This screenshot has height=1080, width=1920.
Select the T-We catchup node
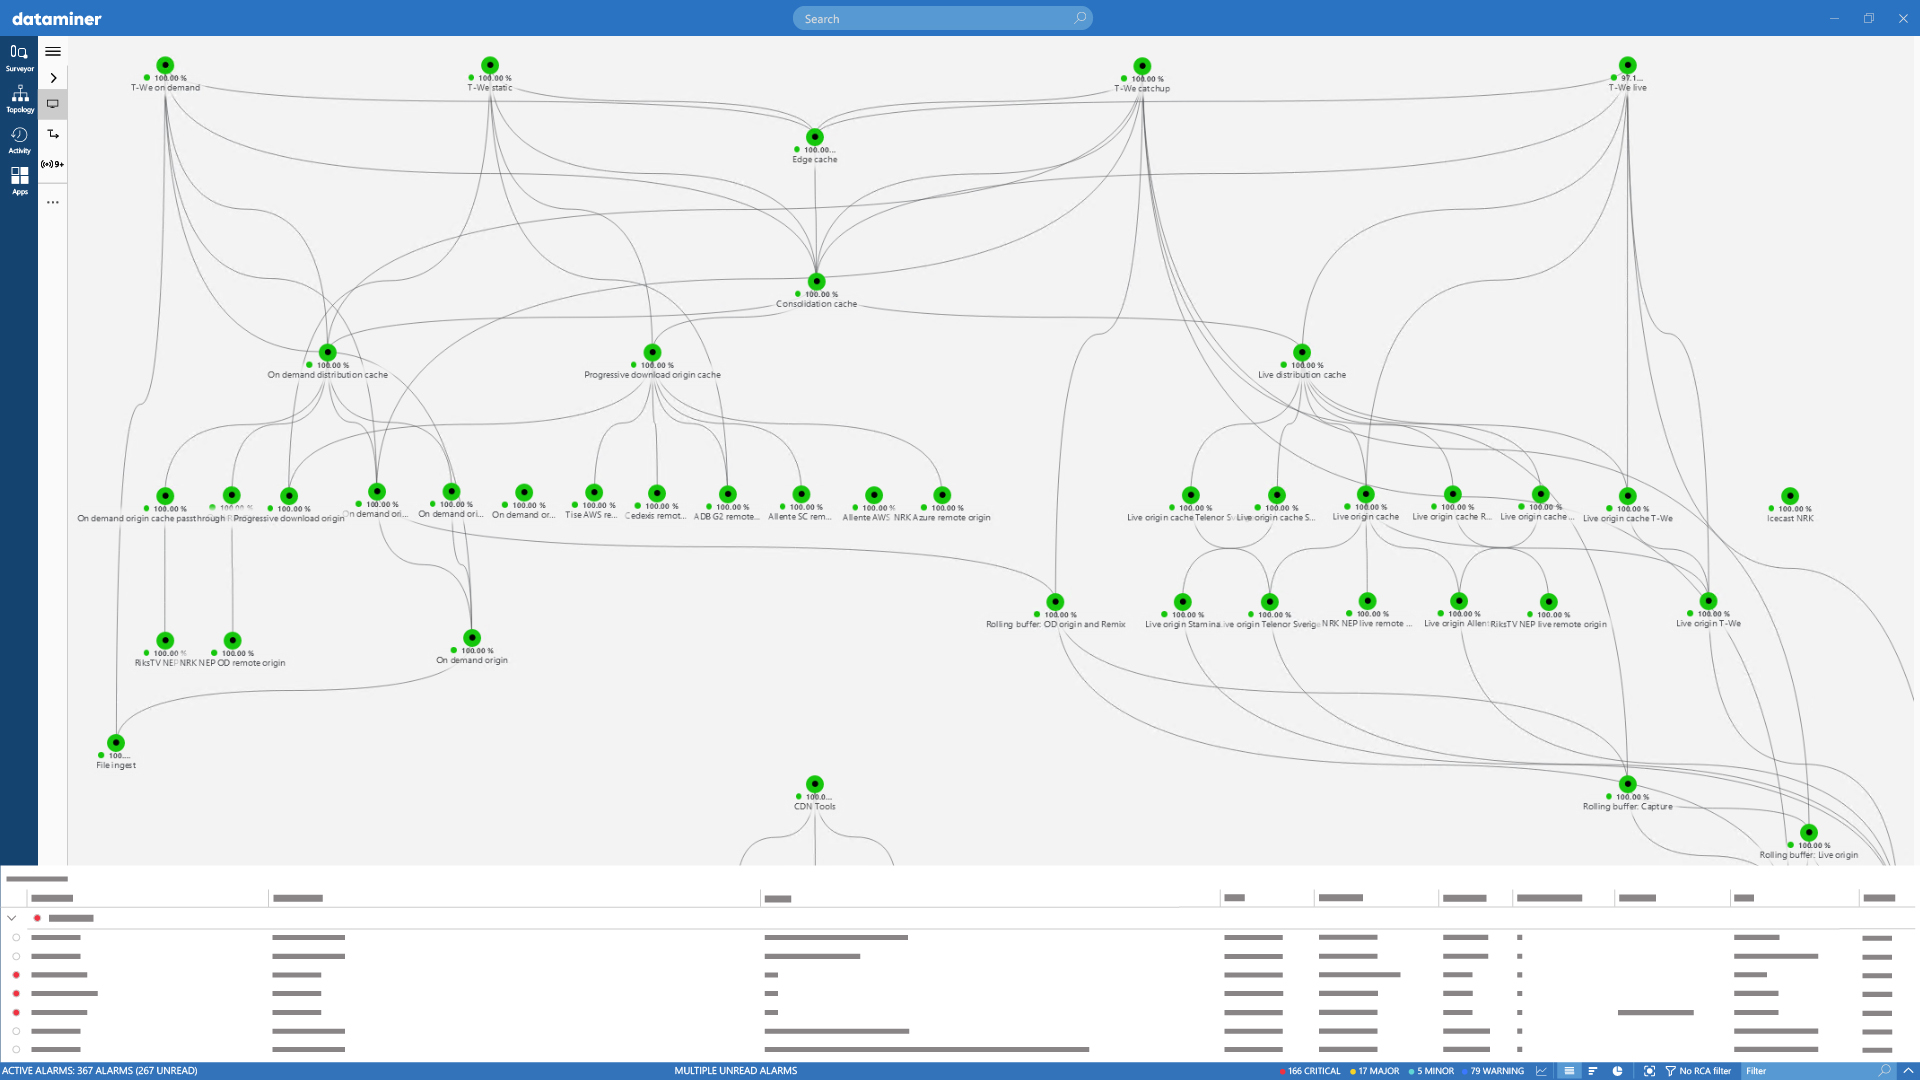coord(1142,66)
